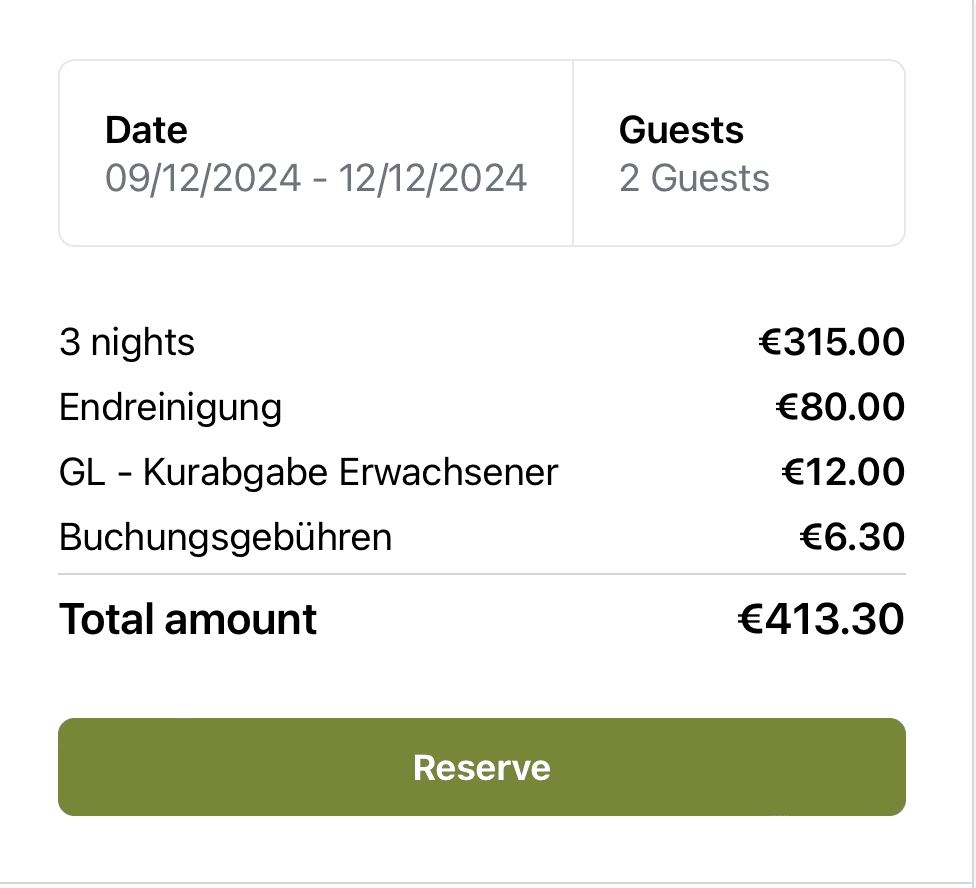The width and height of the screenshot is (976, 888).
Task: Select the Endreinigung fee label
Action: [x=170, y=408]
